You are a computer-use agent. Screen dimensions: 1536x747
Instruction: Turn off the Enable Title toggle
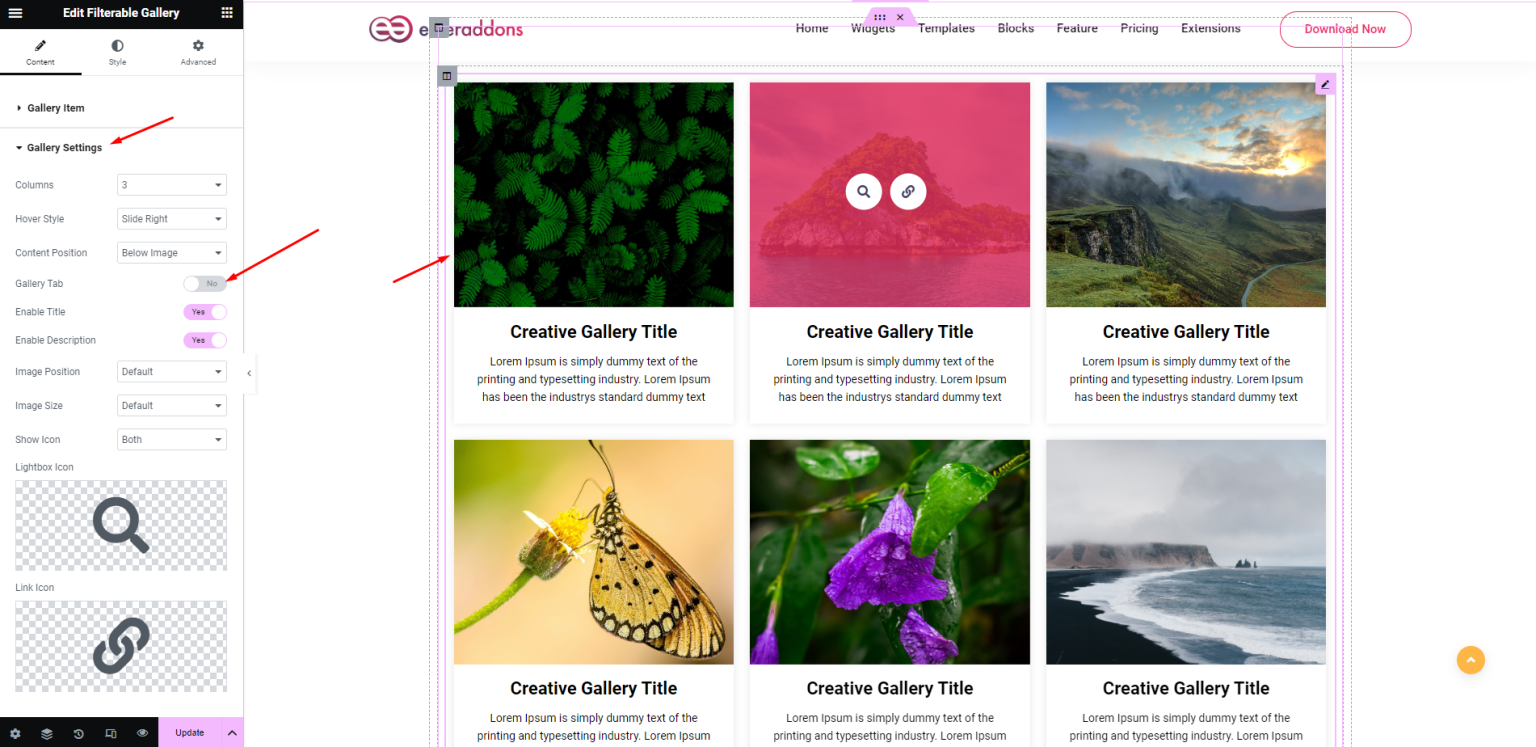pos(205,311)
